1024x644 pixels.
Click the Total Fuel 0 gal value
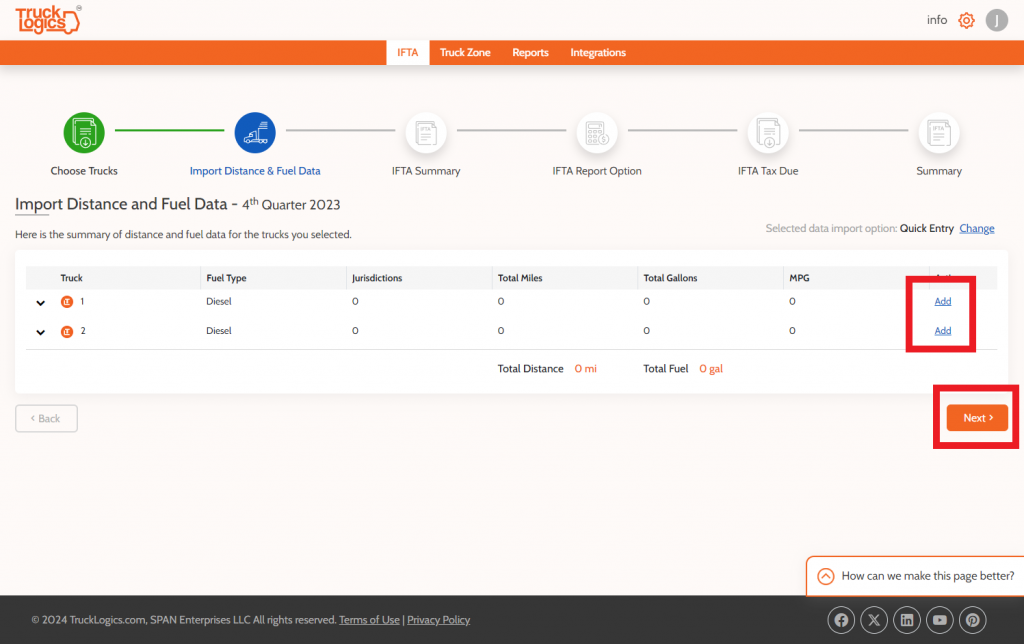click(711, 368)
